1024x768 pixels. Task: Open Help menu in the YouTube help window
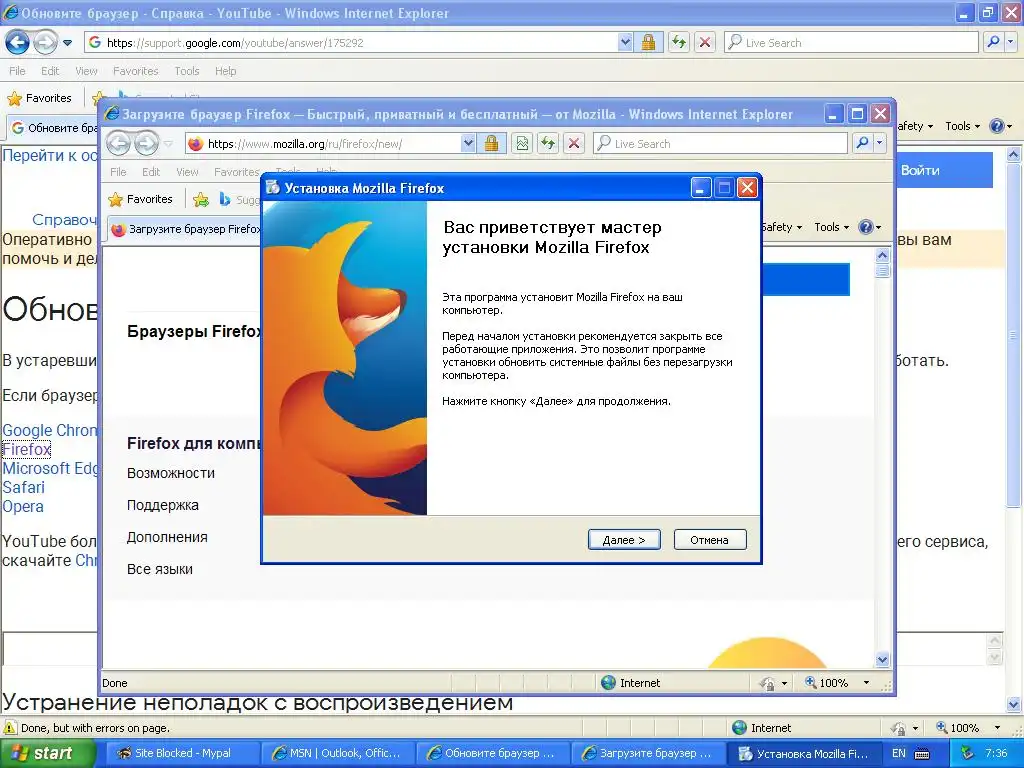tap(226, 71)
